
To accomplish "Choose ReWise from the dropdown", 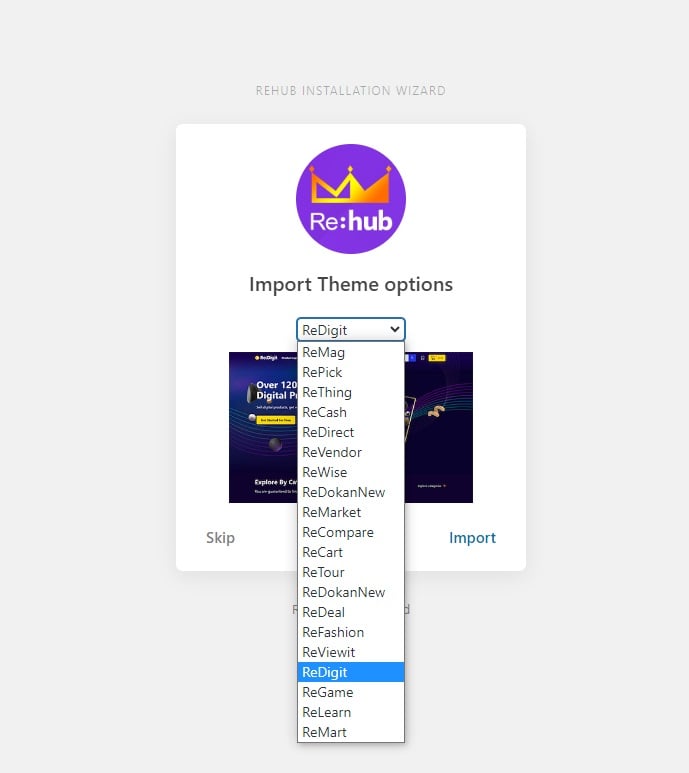I will pos(350,472).
